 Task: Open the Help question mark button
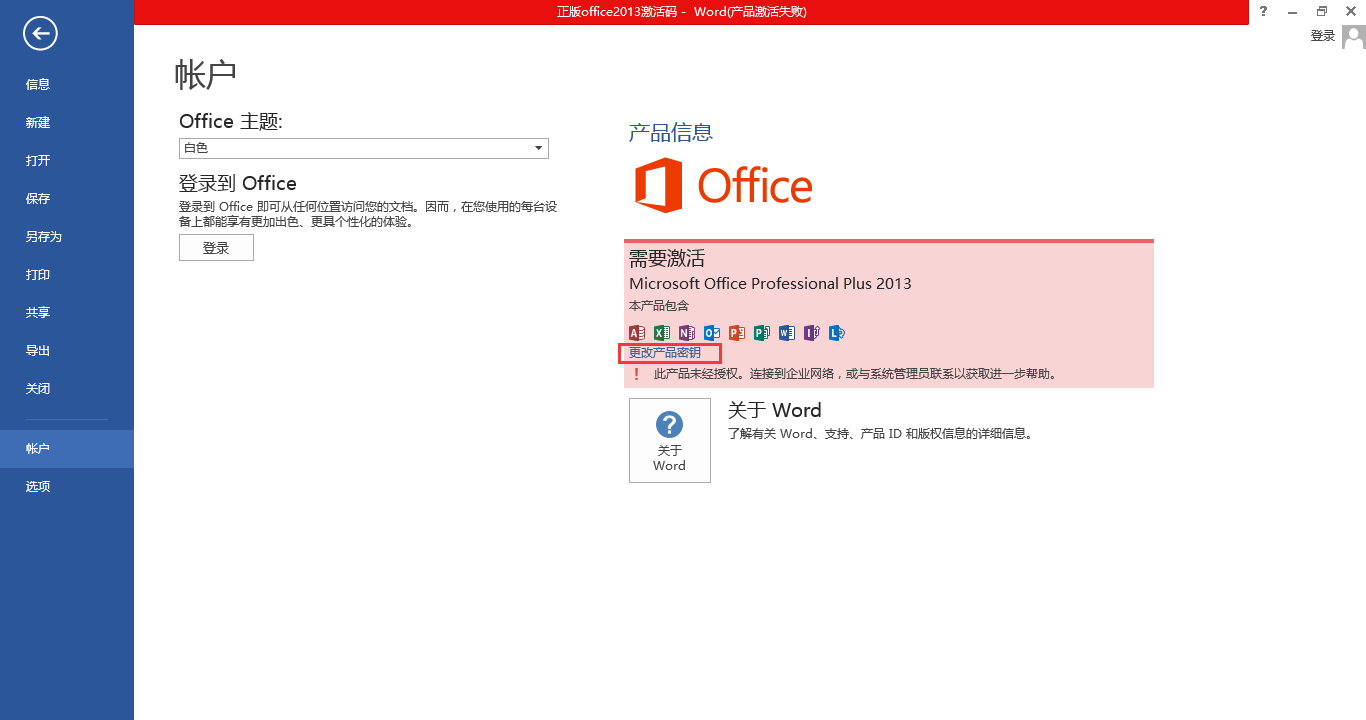[x=1262, y=11]
